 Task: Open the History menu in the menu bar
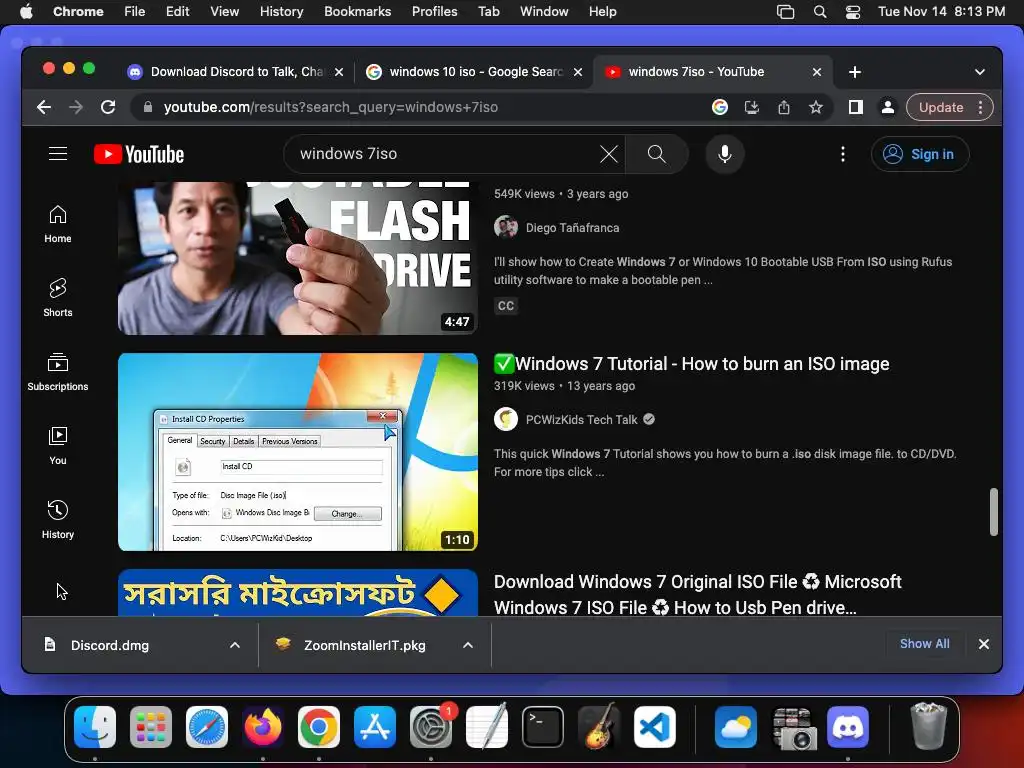[281, 12]
